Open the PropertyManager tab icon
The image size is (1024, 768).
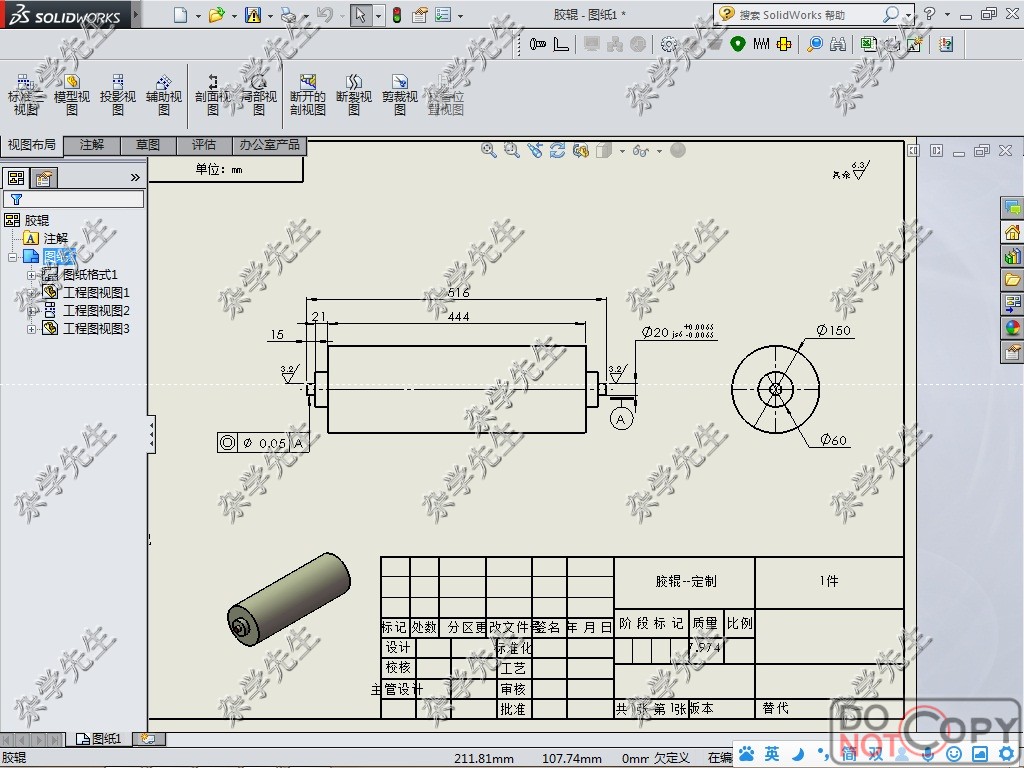[44, 178]
